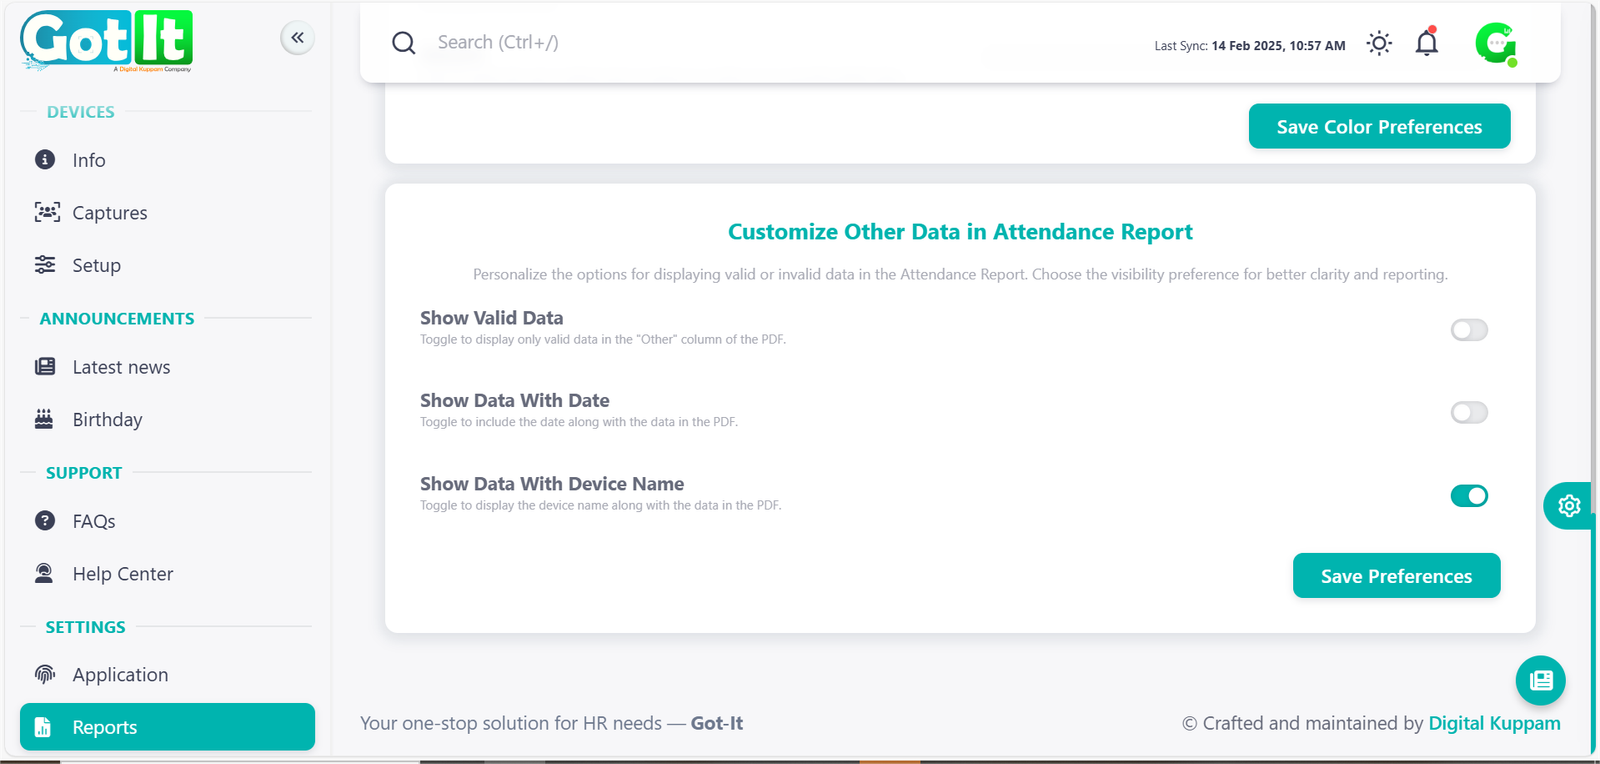1600x764 pixels.
Task: Collapse the sidebar with double chevron
Action: [297, 38]
